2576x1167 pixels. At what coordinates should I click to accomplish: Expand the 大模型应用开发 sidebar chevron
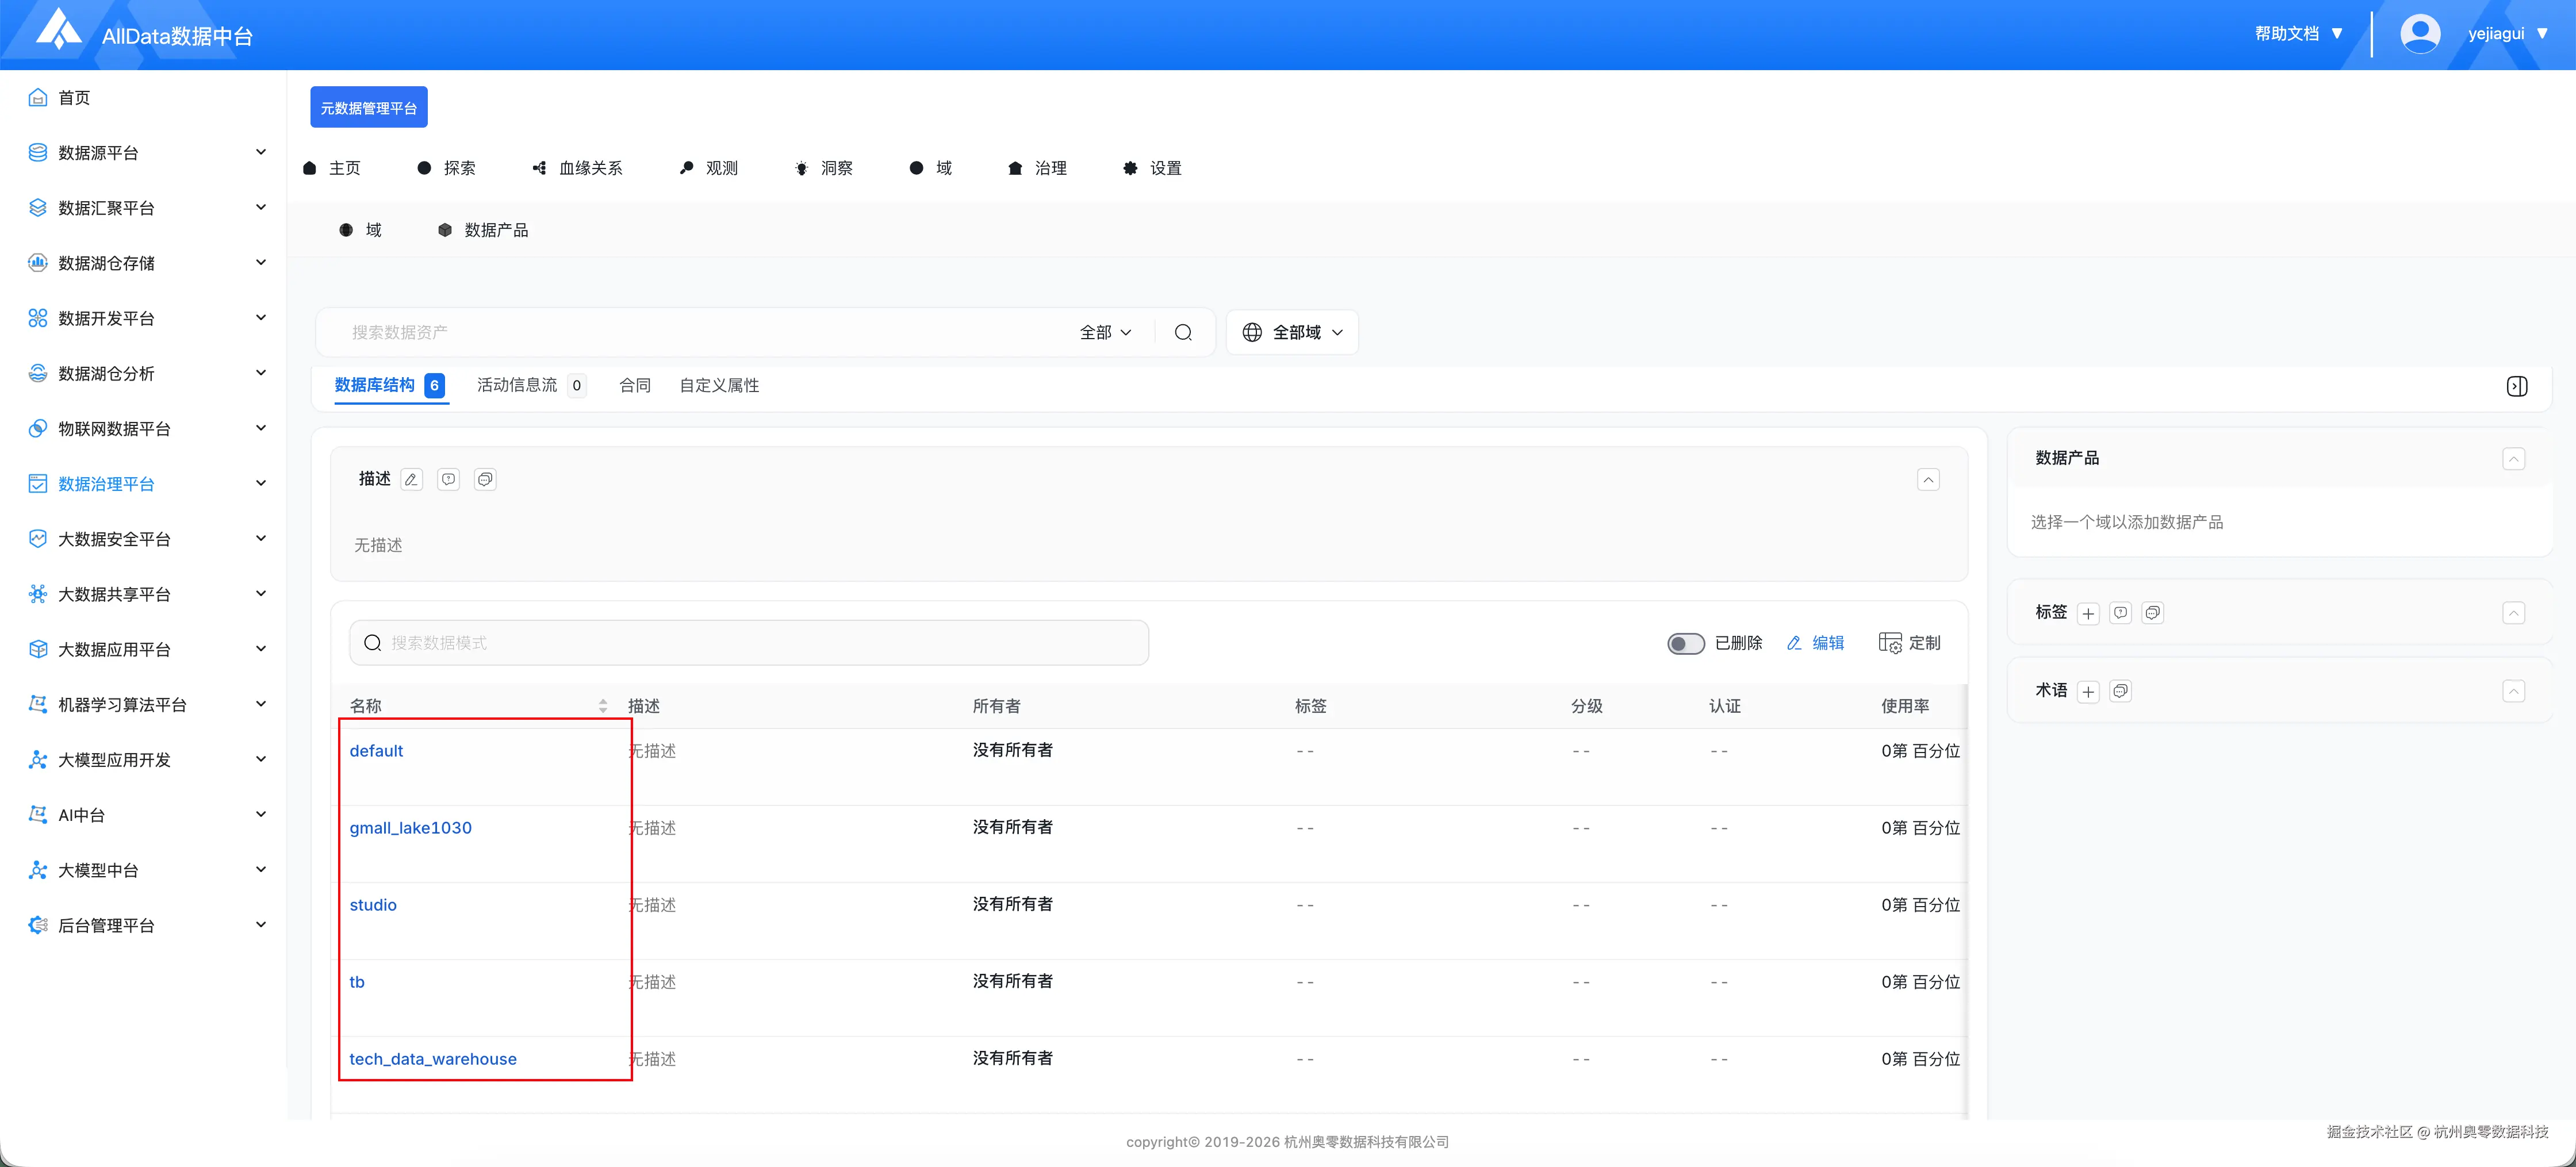click(x=261, y=759)
